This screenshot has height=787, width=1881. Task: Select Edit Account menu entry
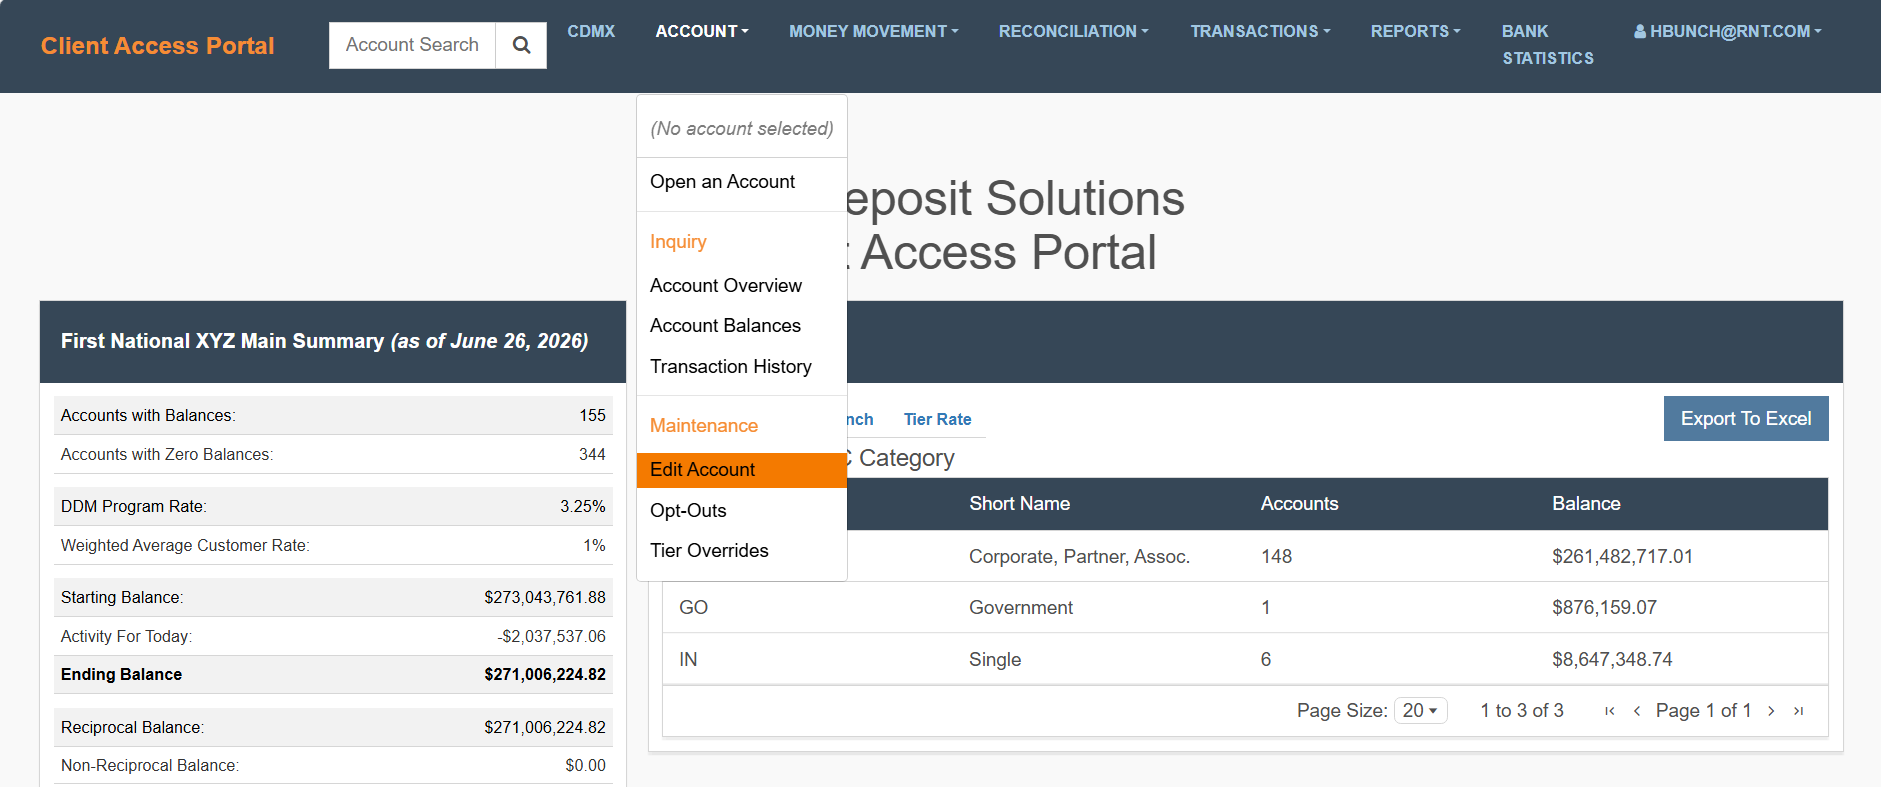[742, 470]
